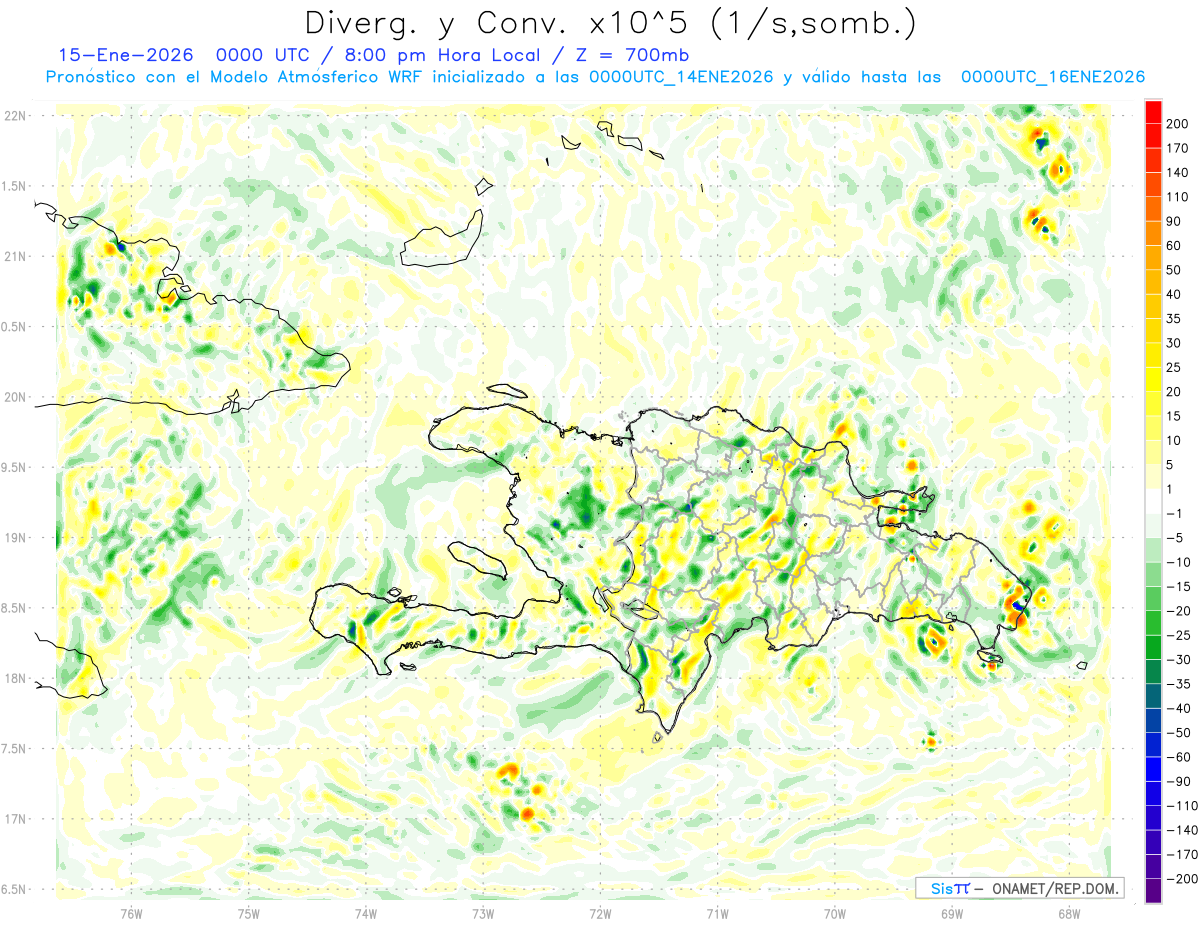Pick the dark purple colorbar segment below -200
The width and height of the screenshot is (1200, 927).
pyautogui.click(x=1153, y=891)
